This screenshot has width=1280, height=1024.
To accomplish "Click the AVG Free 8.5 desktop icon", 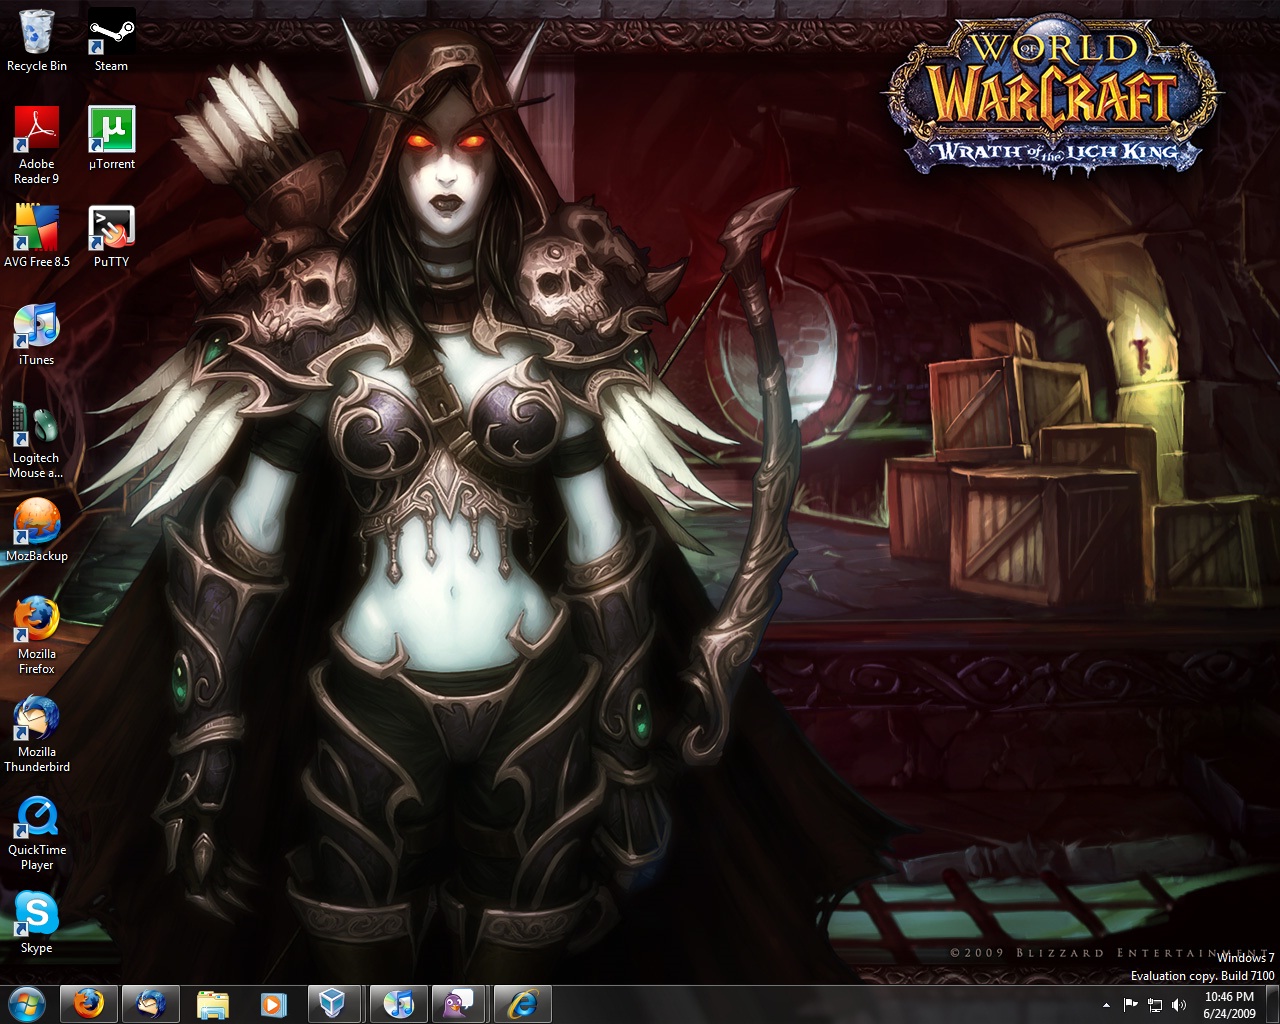I will [37, 237].
